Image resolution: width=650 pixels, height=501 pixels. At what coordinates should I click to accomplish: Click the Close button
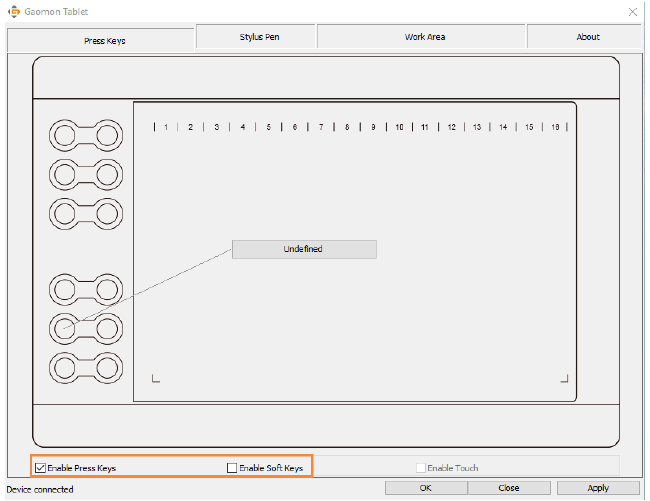coord(509,488)
